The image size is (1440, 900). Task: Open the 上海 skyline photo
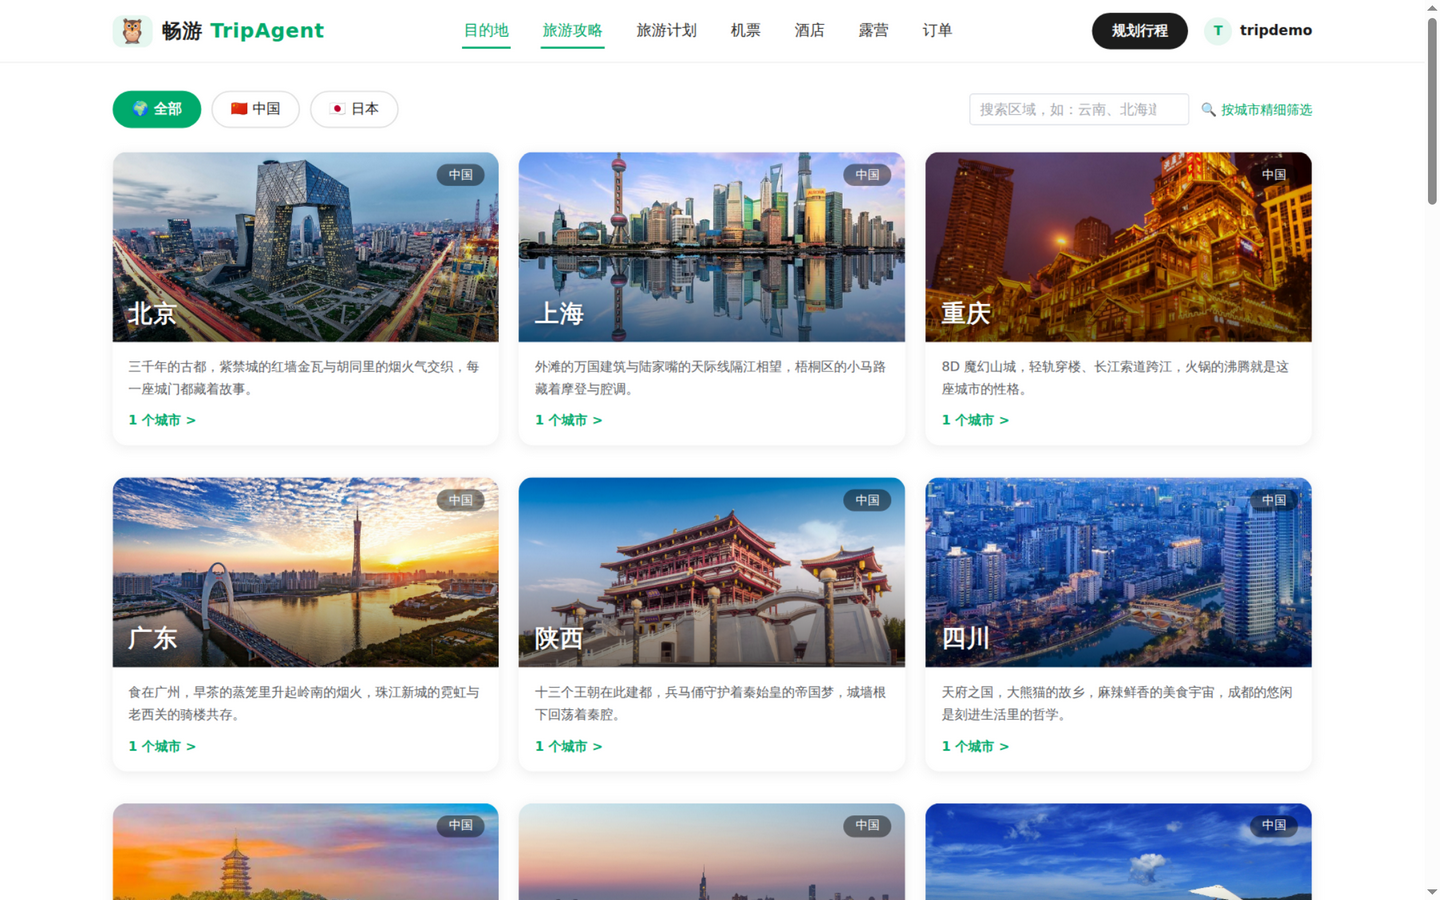[711, 247]
